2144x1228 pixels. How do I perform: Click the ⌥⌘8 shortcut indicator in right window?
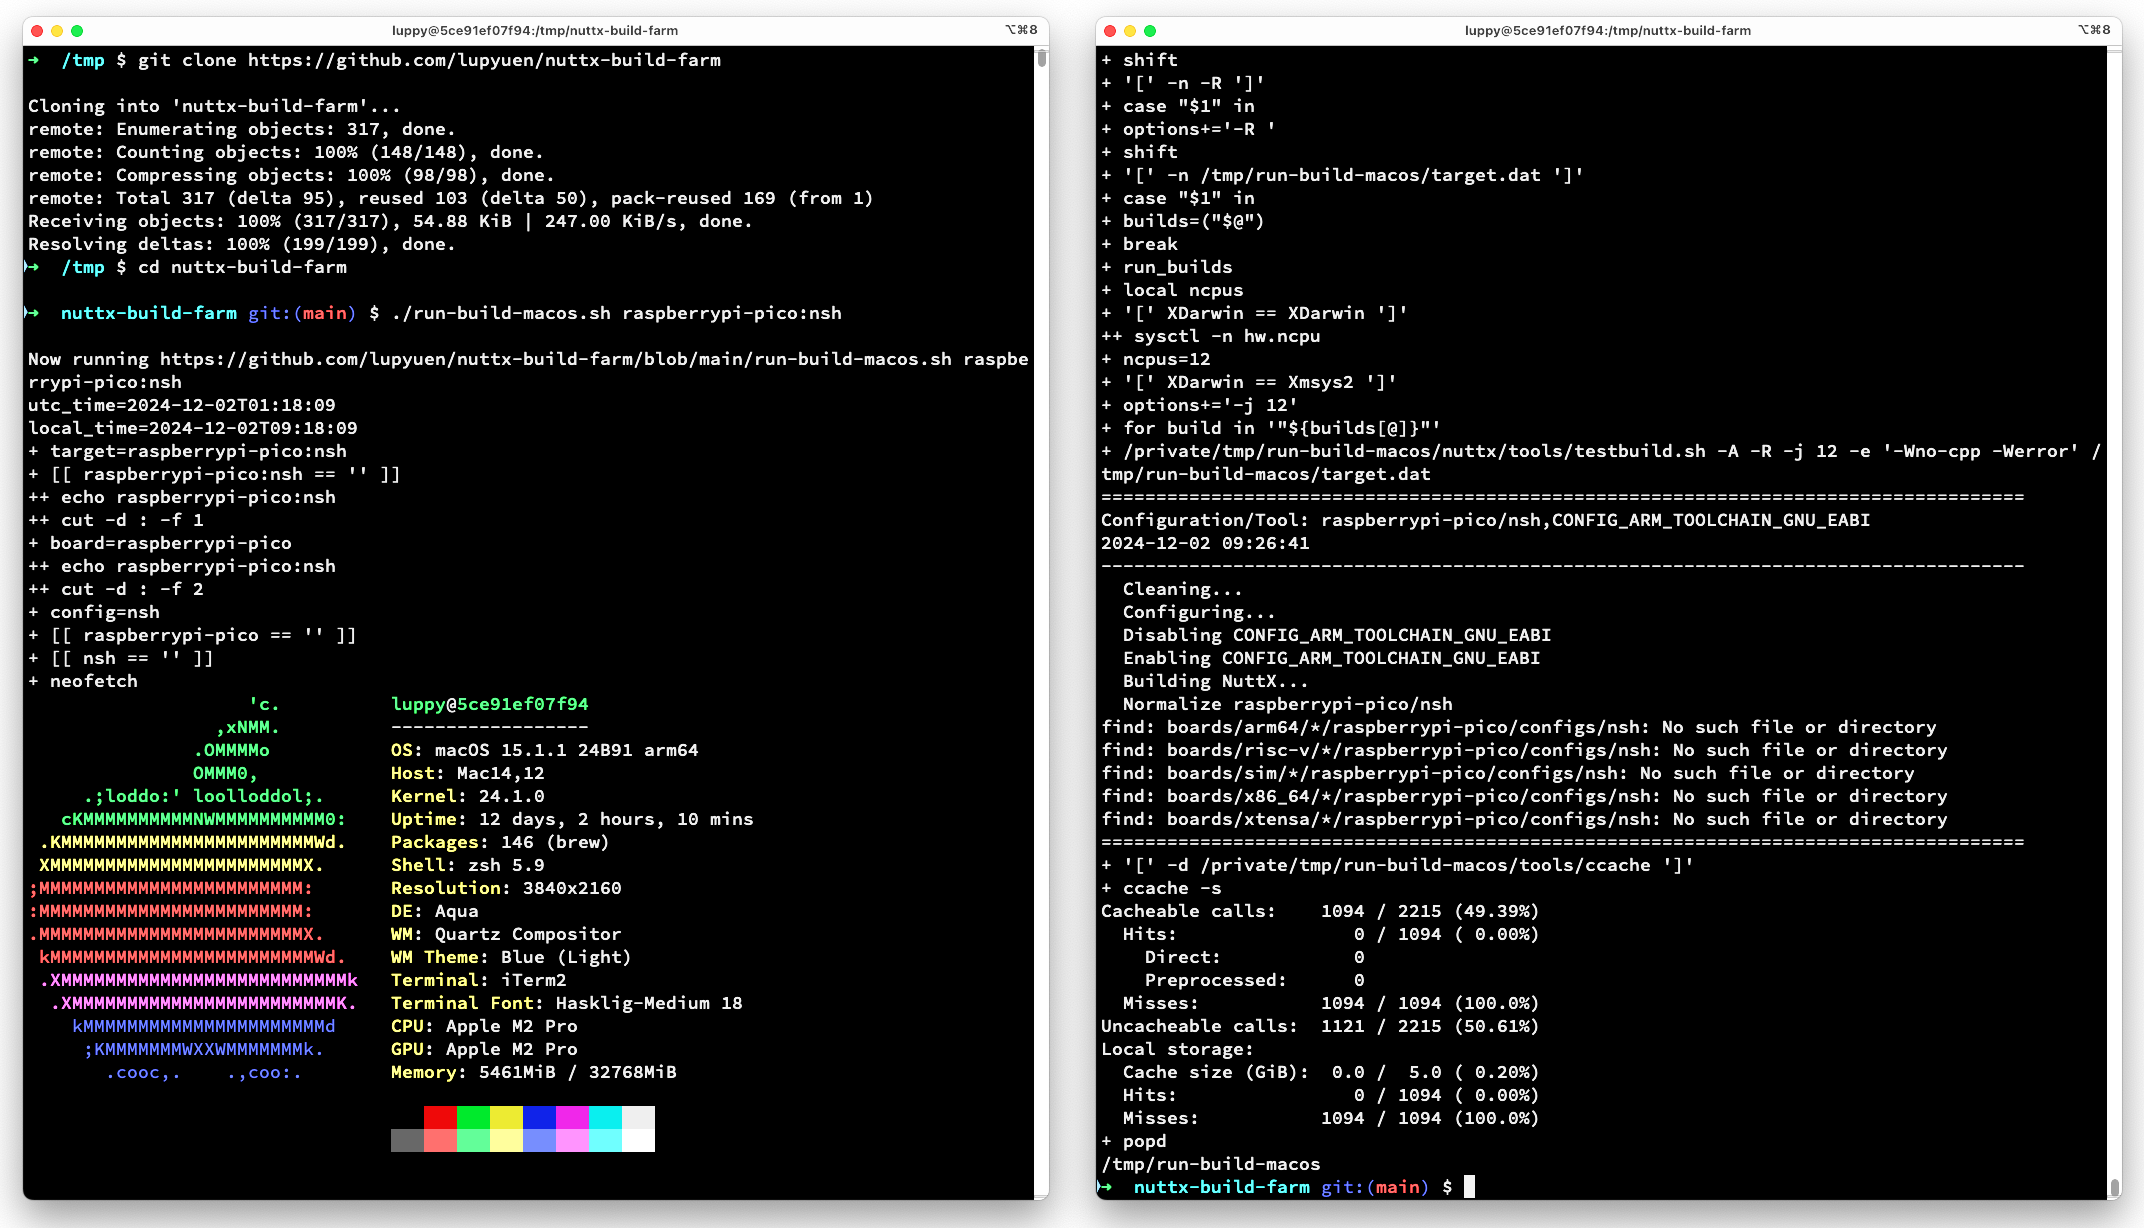tap(2094, 30)
